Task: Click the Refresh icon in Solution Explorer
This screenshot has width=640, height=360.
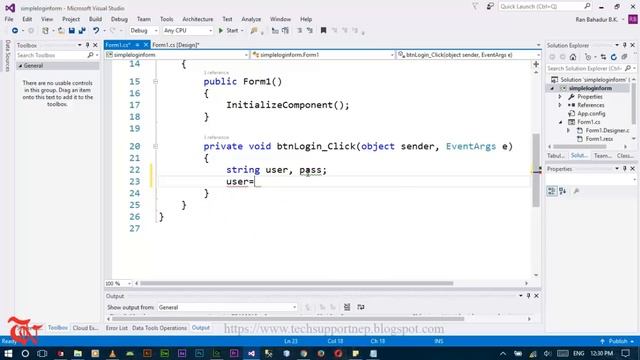Action: (x=613, y=57)
